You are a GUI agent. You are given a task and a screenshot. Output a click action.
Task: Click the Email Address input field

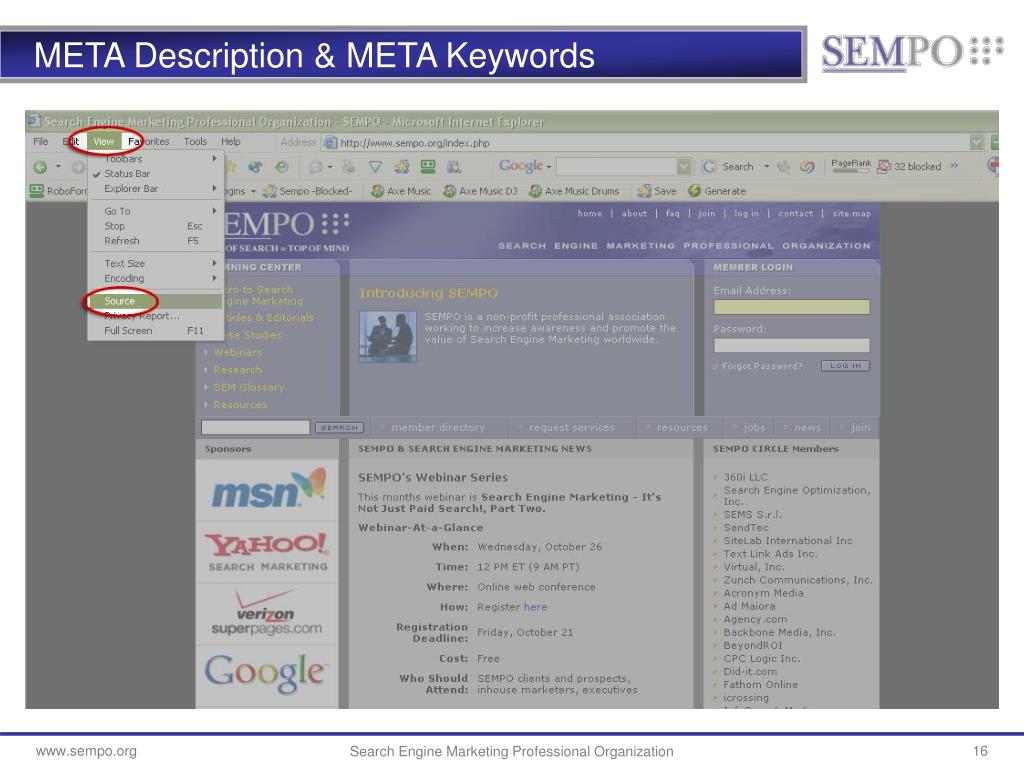792,307
